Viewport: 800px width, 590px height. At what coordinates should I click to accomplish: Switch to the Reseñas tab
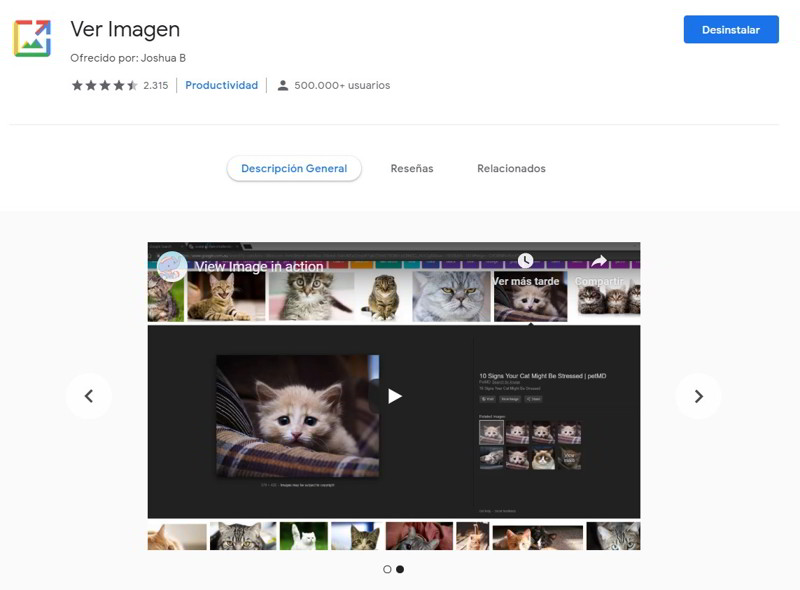(412, 169)
